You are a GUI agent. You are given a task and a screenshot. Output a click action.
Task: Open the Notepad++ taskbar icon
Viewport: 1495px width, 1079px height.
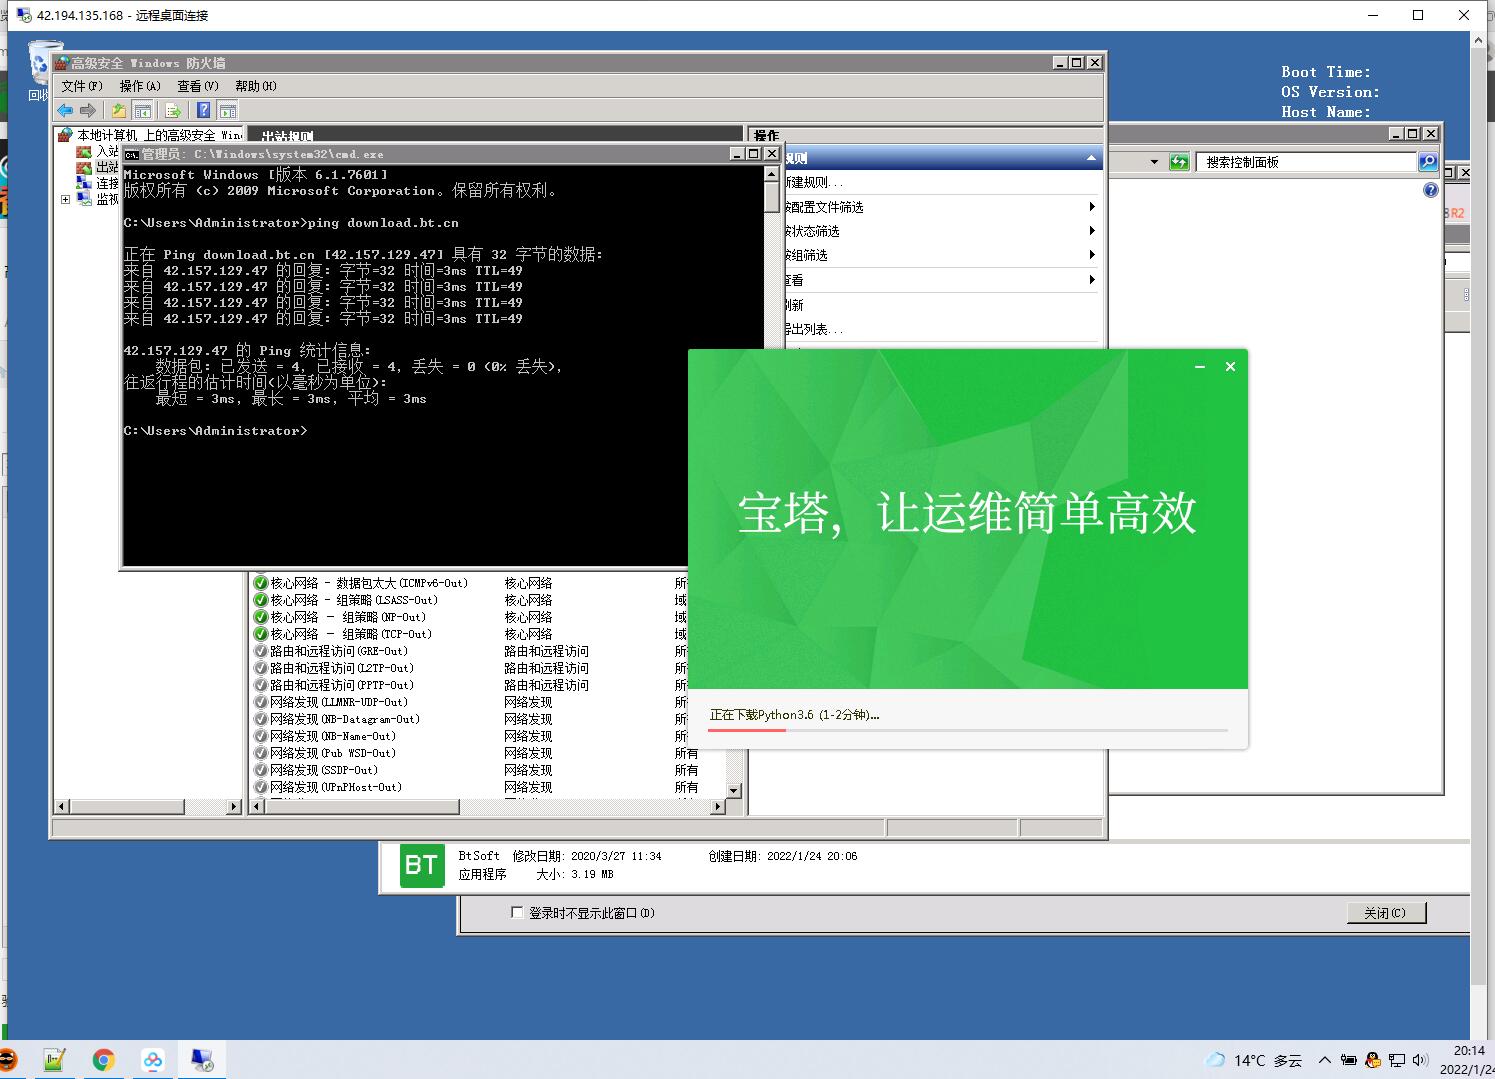(x=54, y=1060)
